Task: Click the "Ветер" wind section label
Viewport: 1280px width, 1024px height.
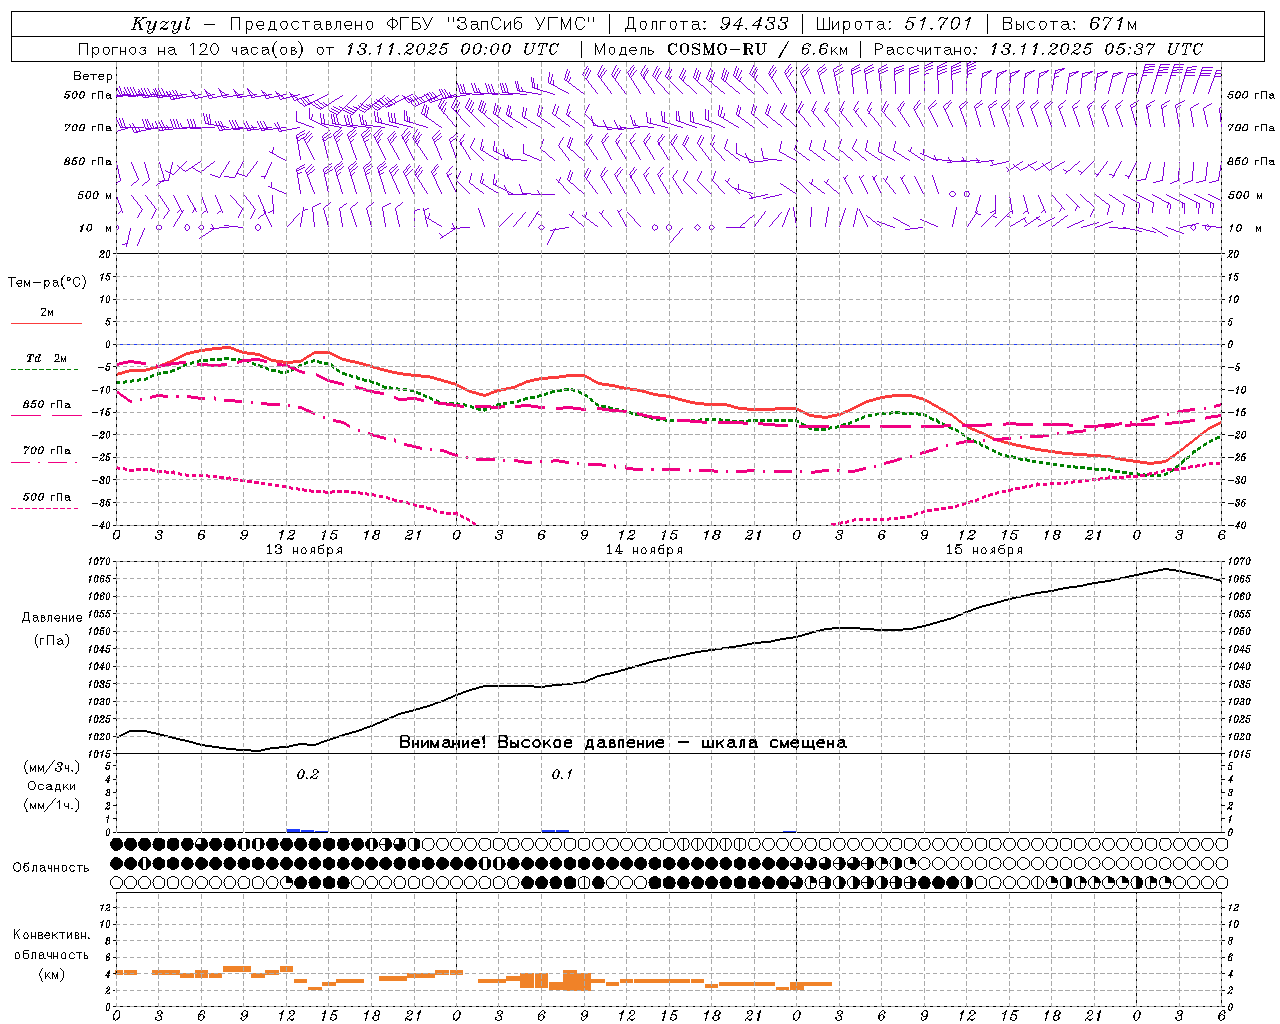Action: tap(93, 76)
